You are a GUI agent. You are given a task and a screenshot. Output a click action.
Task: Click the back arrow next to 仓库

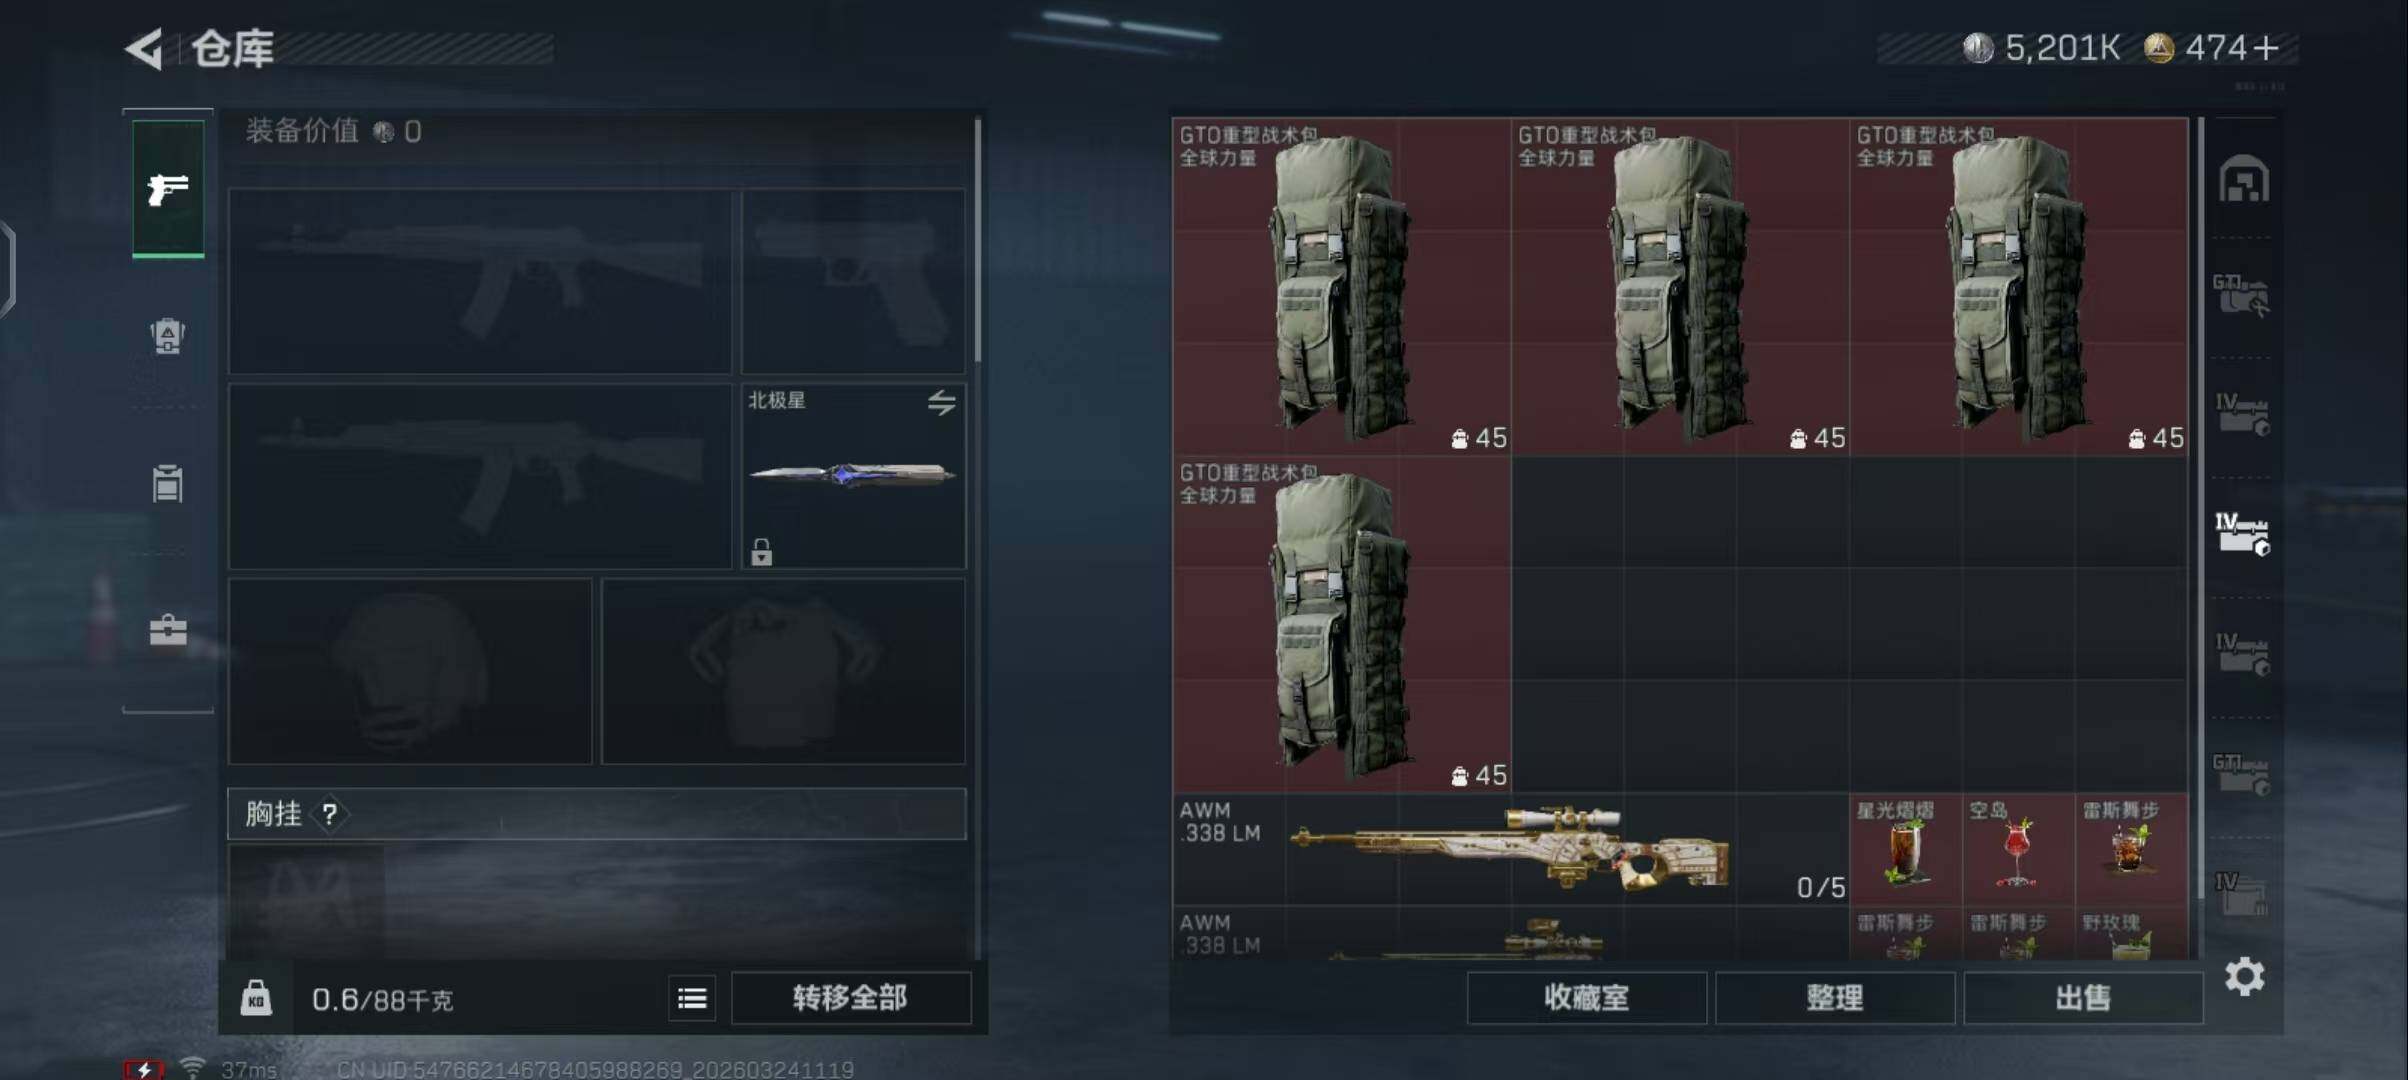point(144,49)
